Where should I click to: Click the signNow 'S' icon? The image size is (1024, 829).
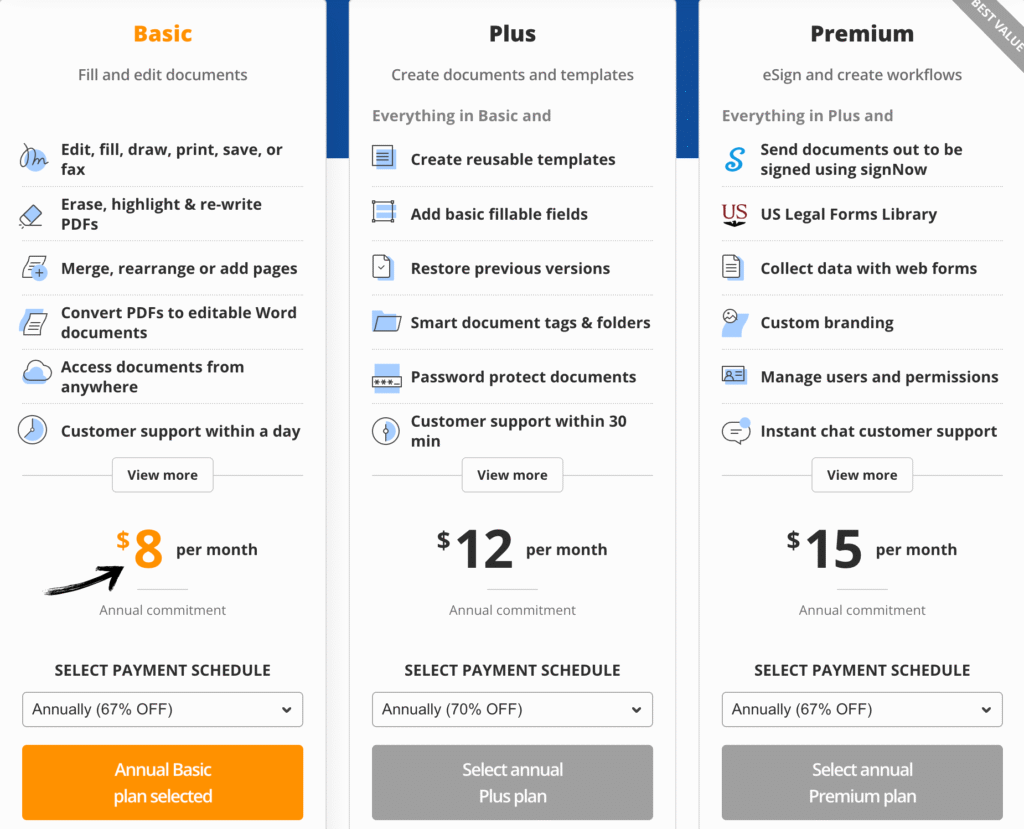point(735,160)
